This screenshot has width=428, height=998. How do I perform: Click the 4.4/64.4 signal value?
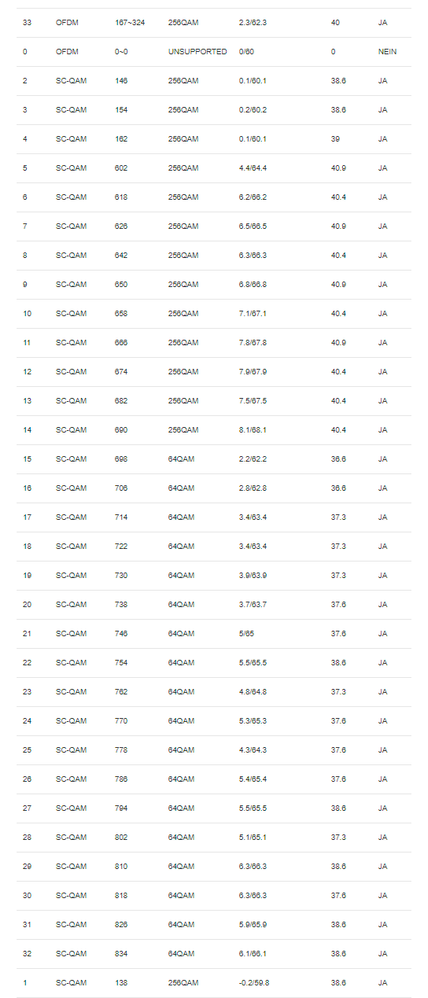pos(253,168)
